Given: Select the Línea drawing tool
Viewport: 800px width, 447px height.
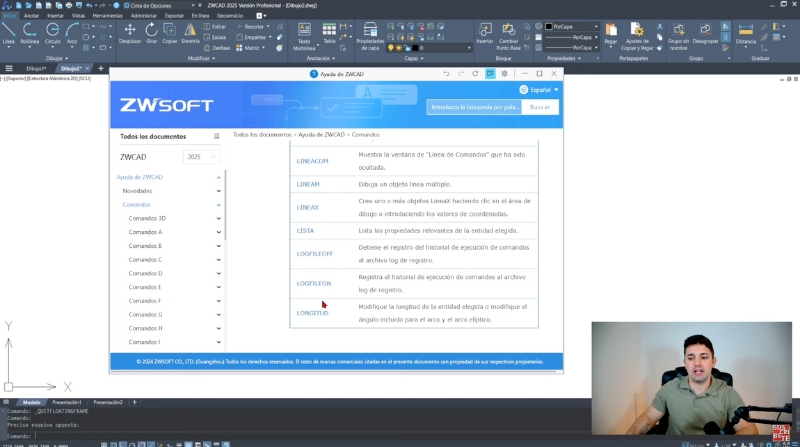Looking at the screenshot, I should pyautogui.click(x=9, y=32).
